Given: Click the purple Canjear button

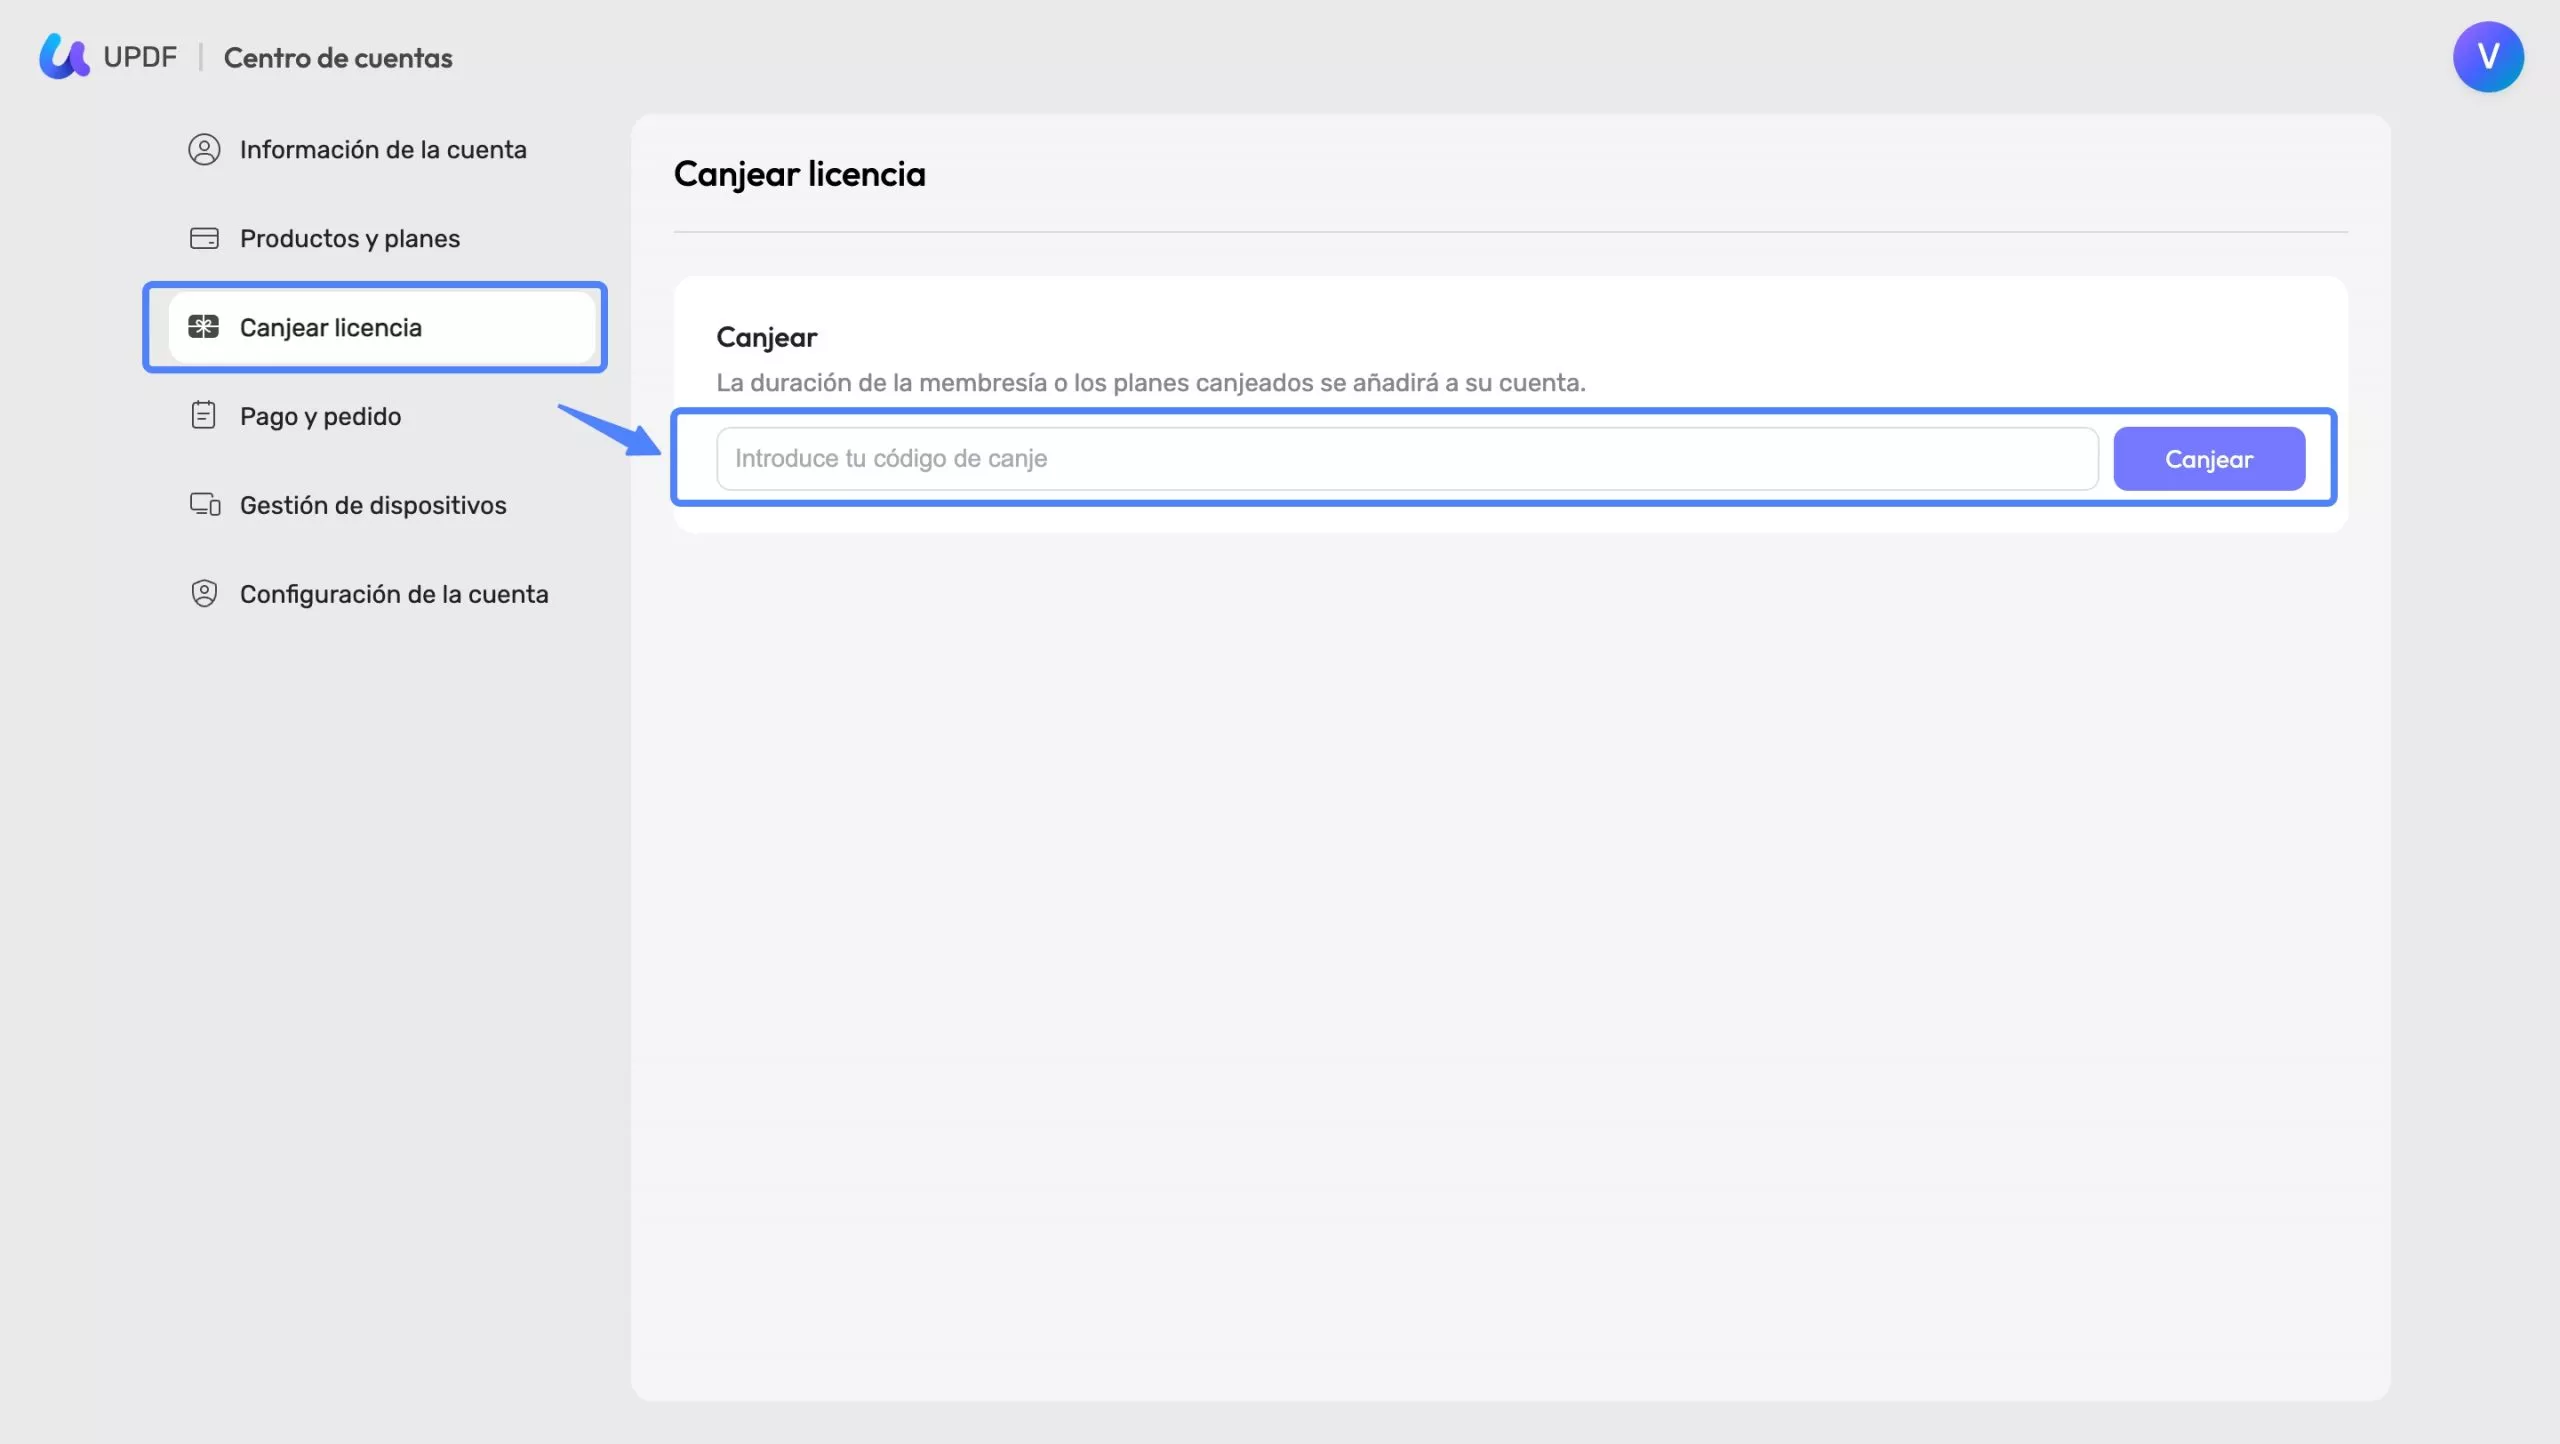Looking at the screenshot, I should click(x=2209, y=459).
